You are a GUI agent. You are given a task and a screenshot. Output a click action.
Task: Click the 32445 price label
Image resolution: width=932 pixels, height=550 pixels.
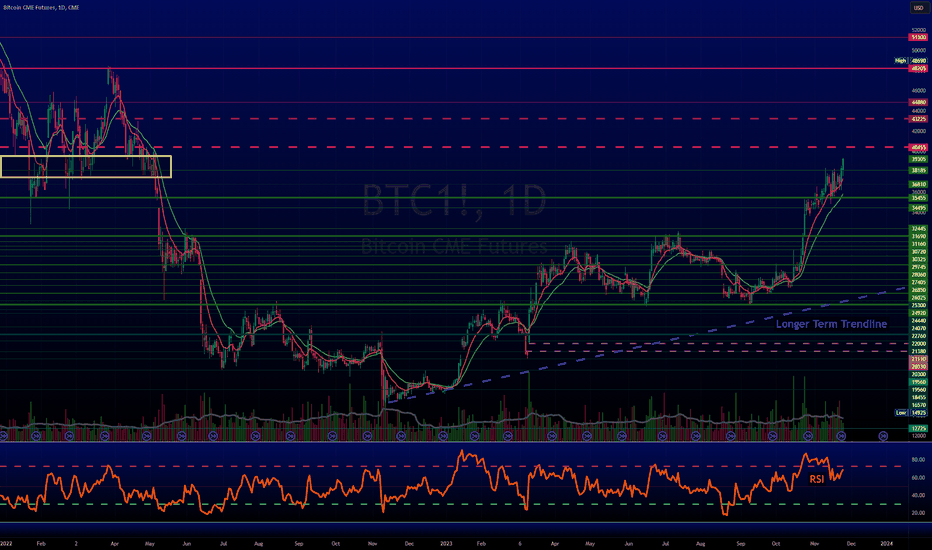point(919,228)
